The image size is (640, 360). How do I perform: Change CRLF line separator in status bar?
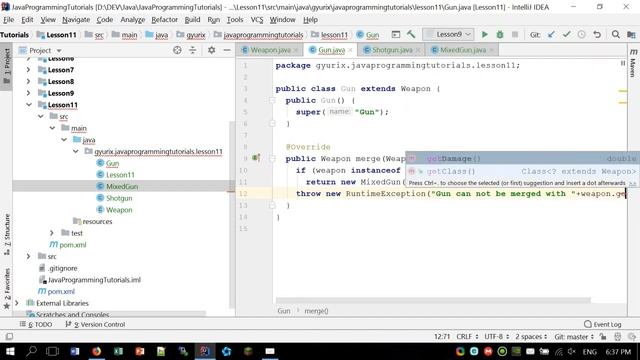point(467,337)
